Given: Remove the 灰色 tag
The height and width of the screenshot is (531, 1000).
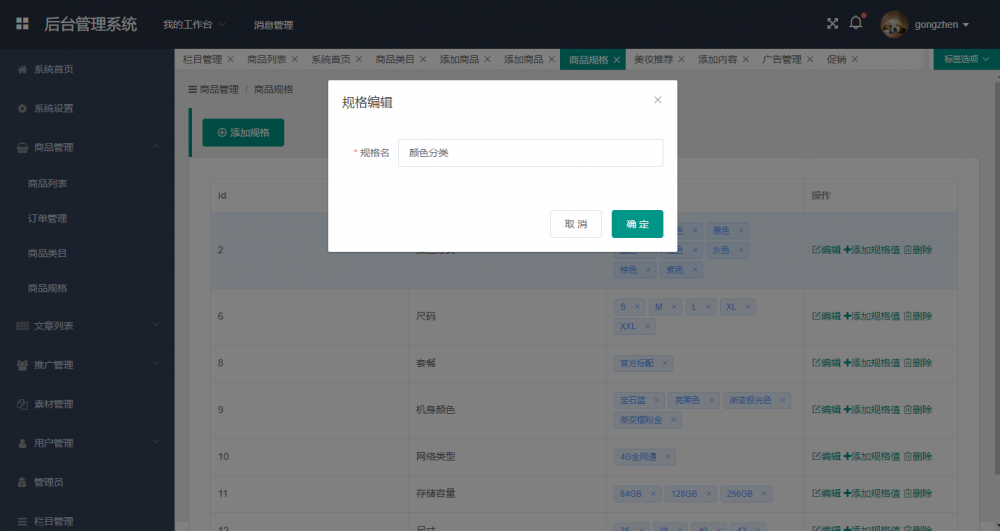Looking at the screenshot, I should (741, 251).
